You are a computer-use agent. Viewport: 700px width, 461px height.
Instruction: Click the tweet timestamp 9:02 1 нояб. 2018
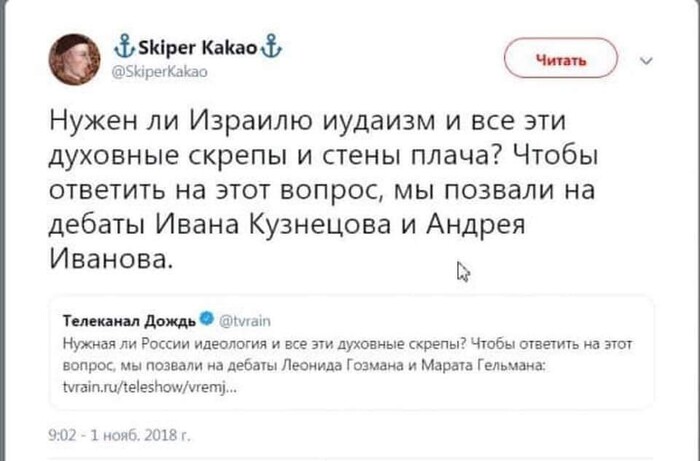tap(120, 435)
